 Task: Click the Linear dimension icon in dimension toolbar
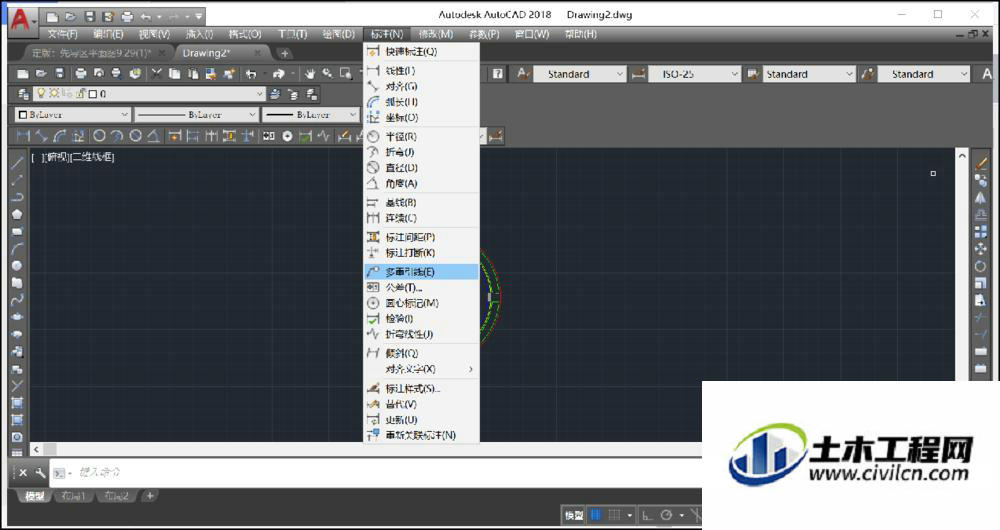(x=24, y=136)
